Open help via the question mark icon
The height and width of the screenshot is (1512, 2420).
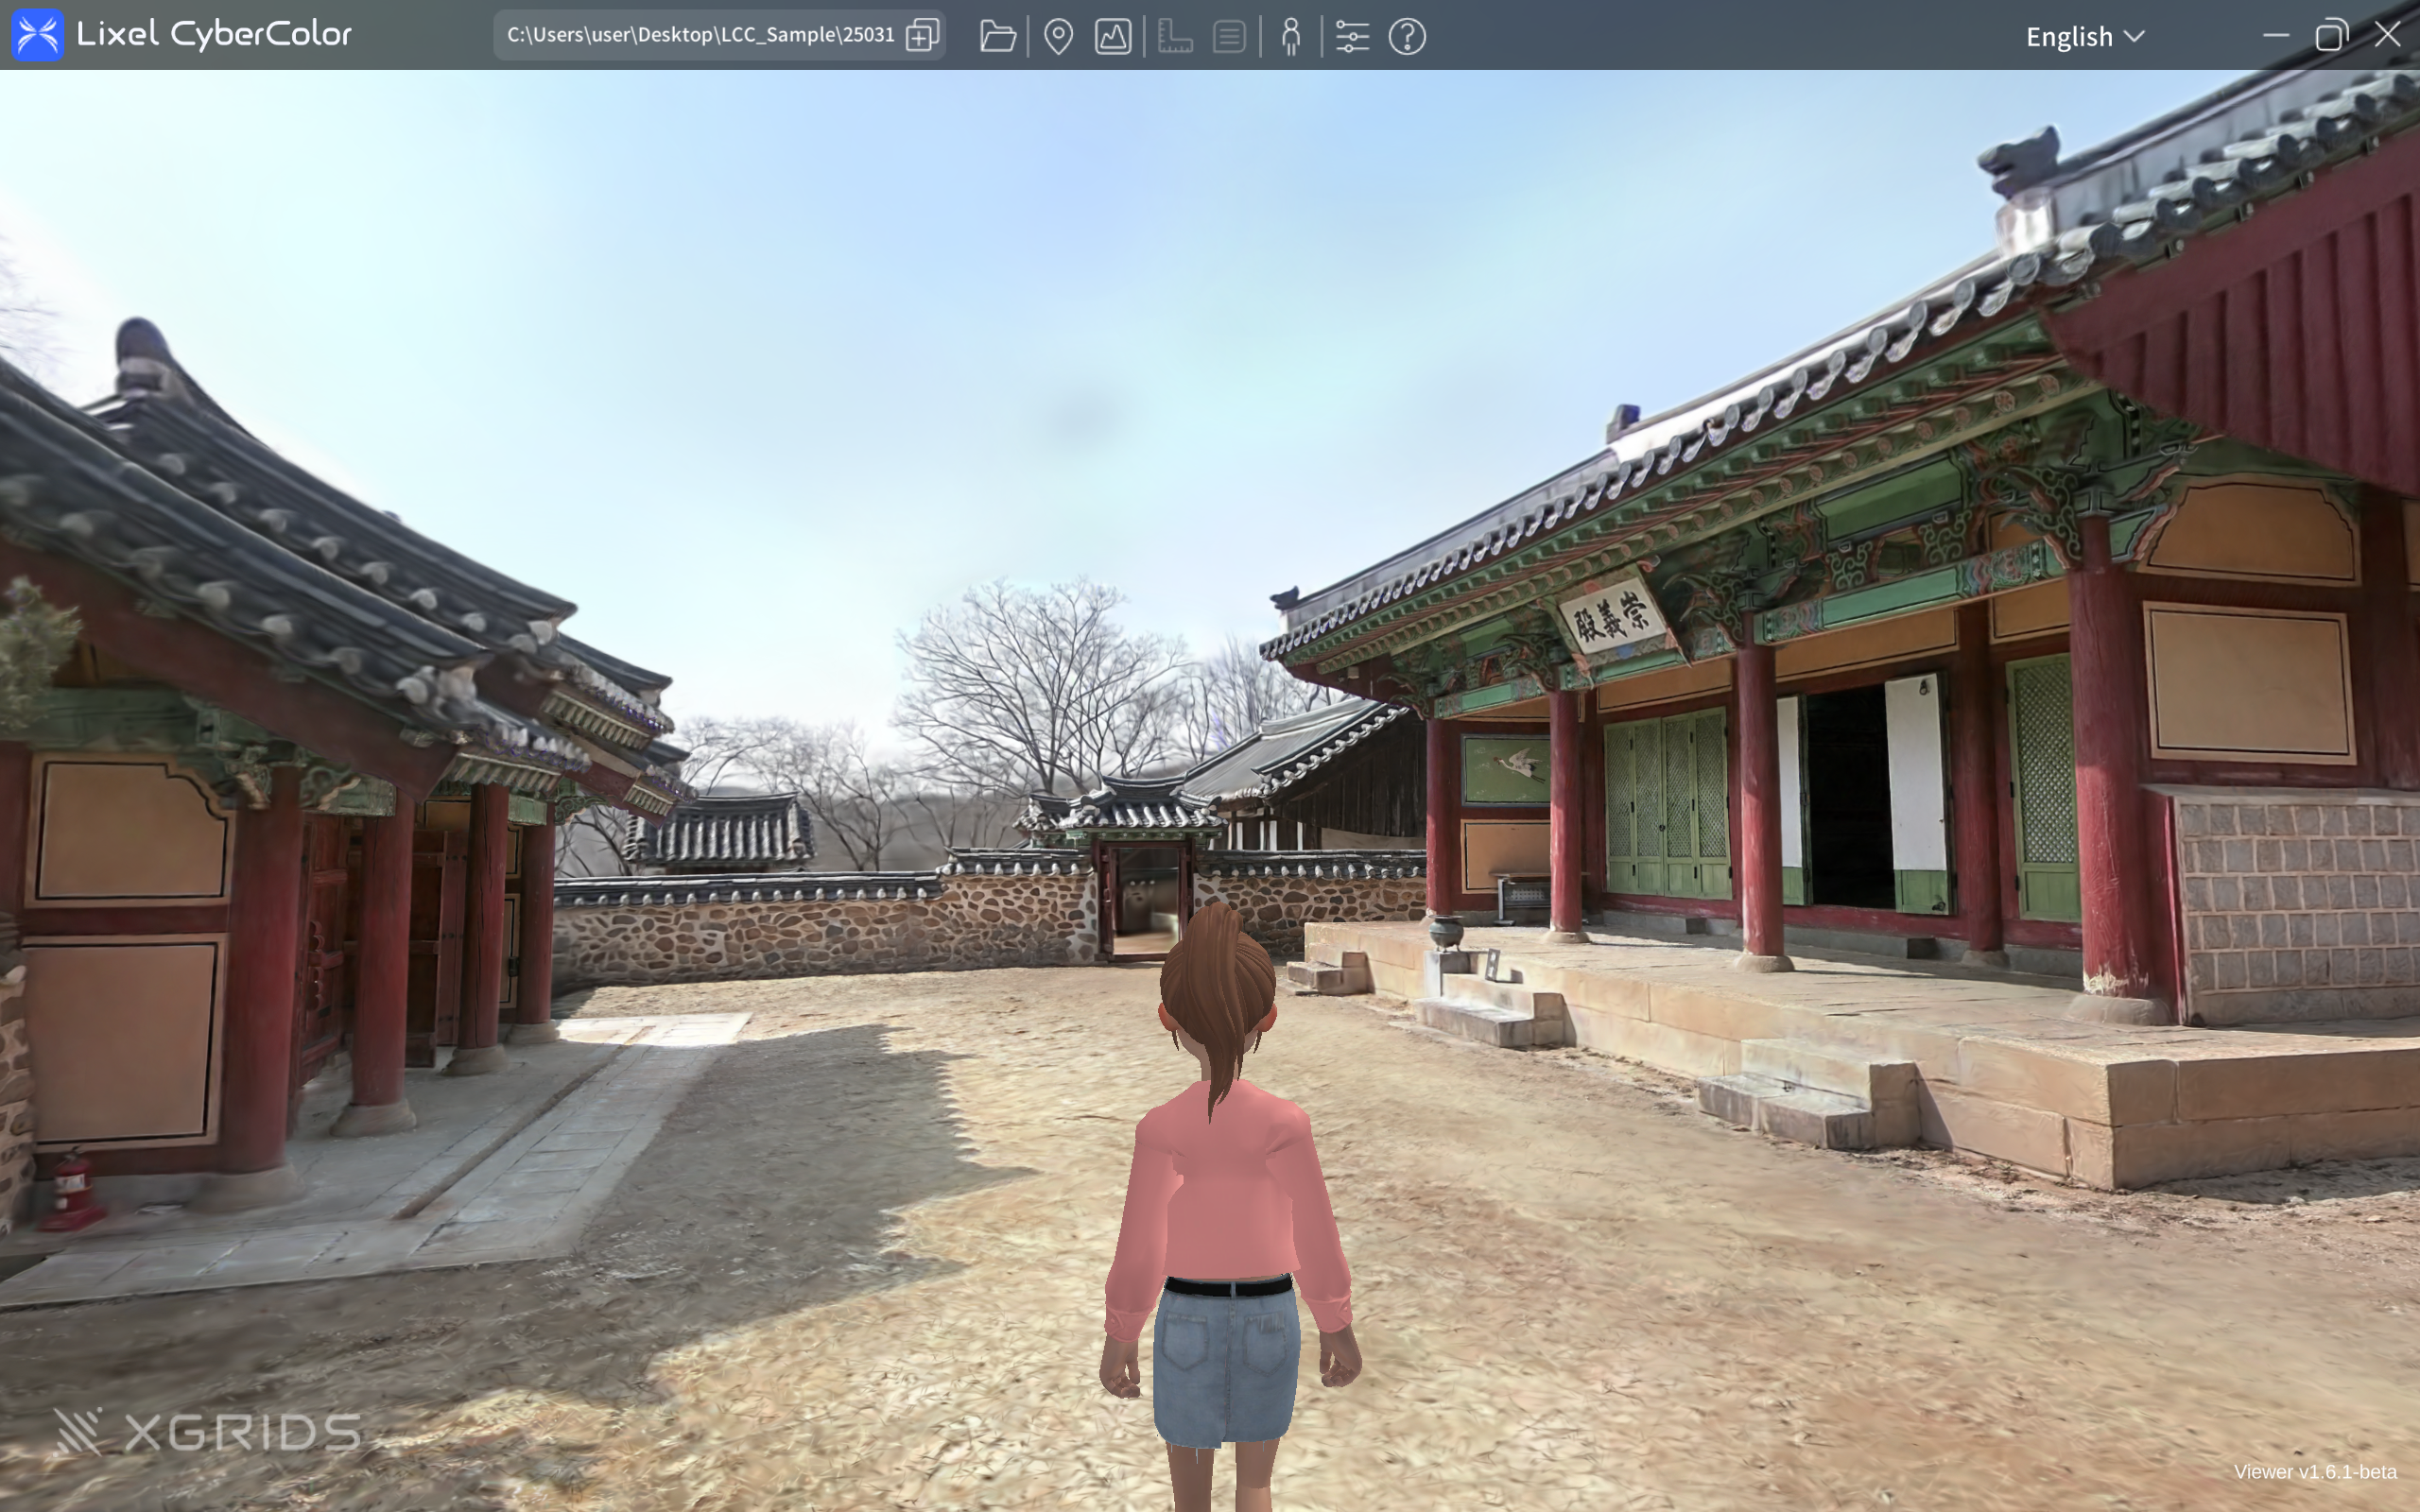1407,36
